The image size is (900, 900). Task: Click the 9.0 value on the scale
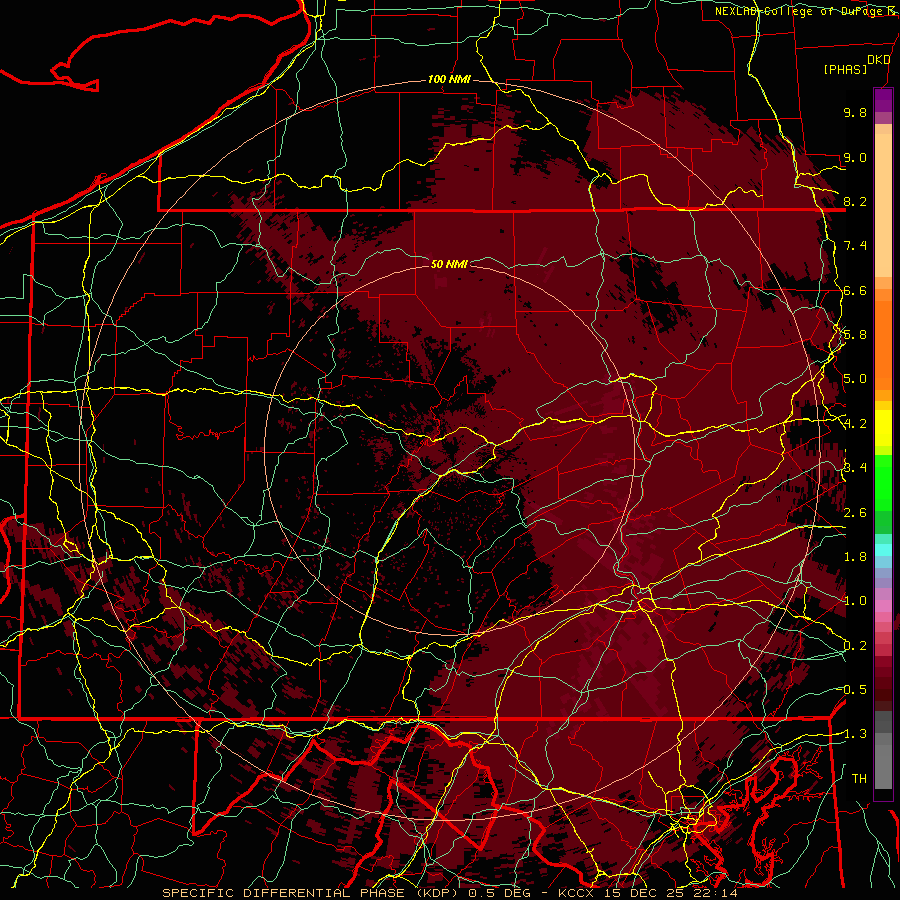click(855, 157)
